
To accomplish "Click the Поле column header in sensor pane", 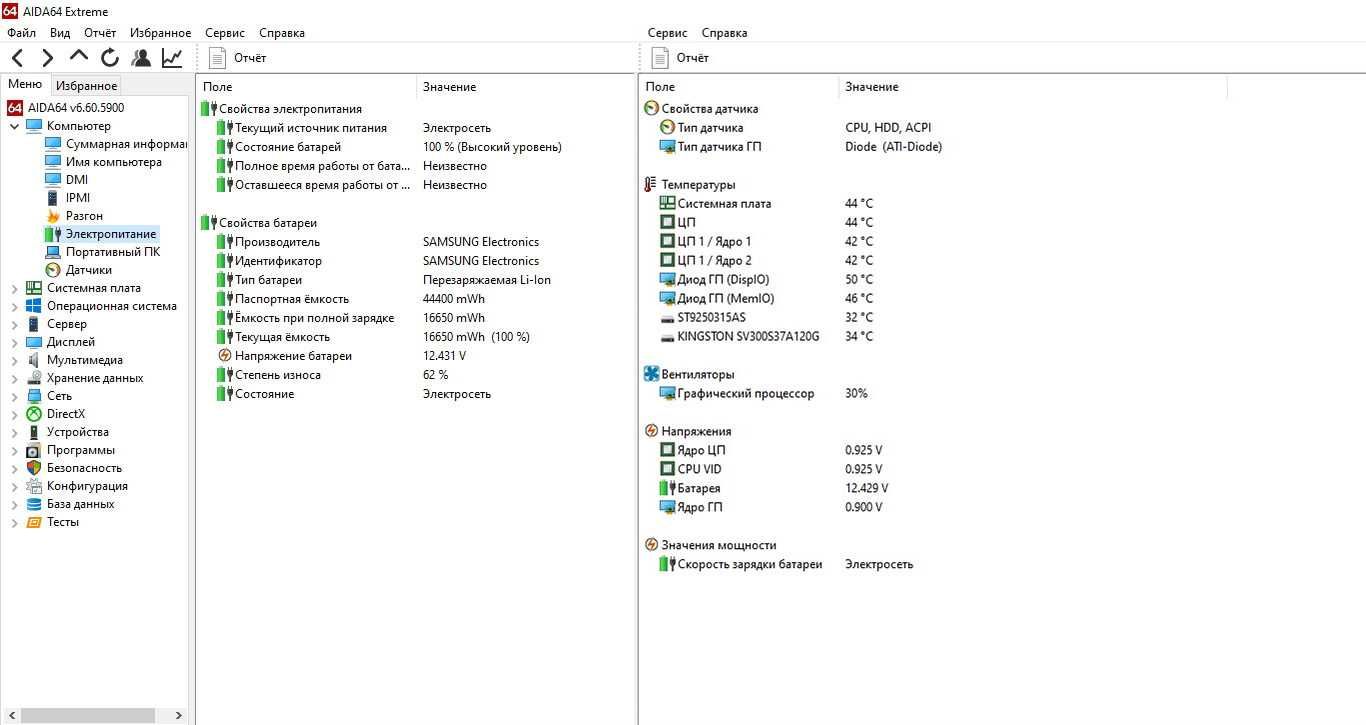I will [739, 87].
